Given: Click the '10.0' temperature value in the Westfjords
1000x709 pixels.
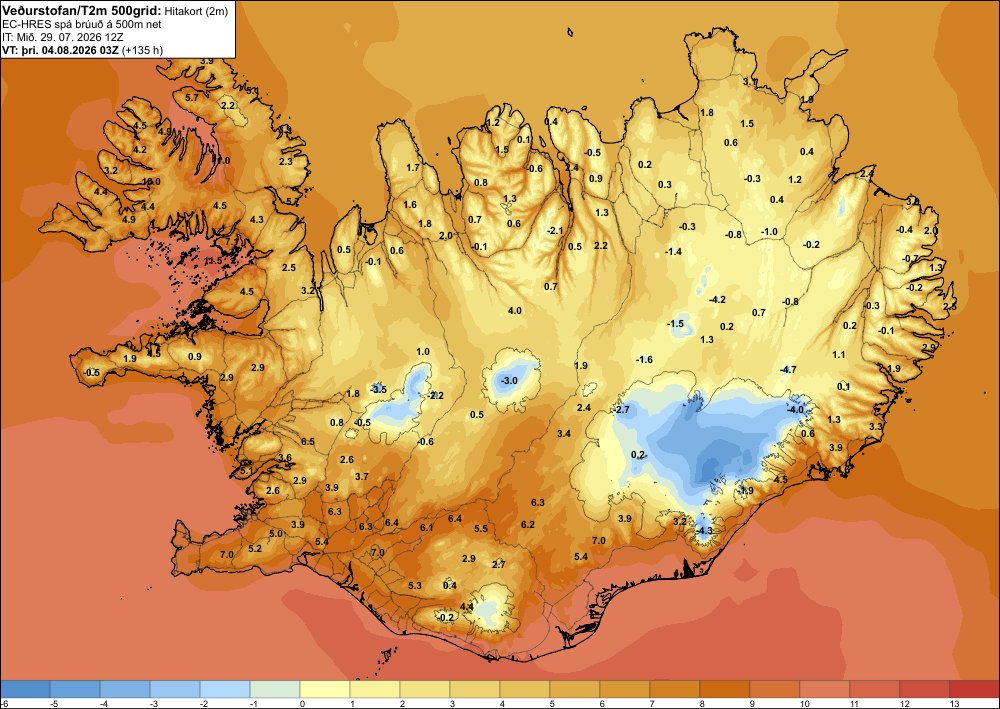Looking at the screenshot, I should pos(151,181).
